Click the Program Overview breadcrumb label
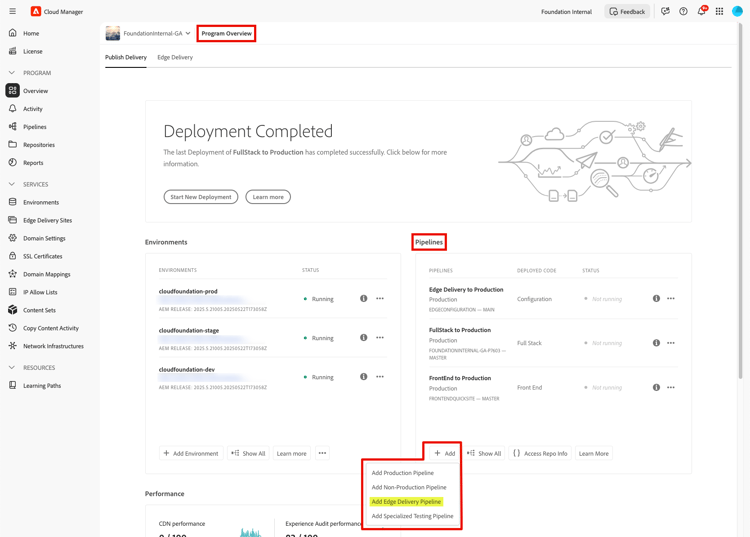Image resolution: width=750 pixels, height=537 pixels. point(226,33)
